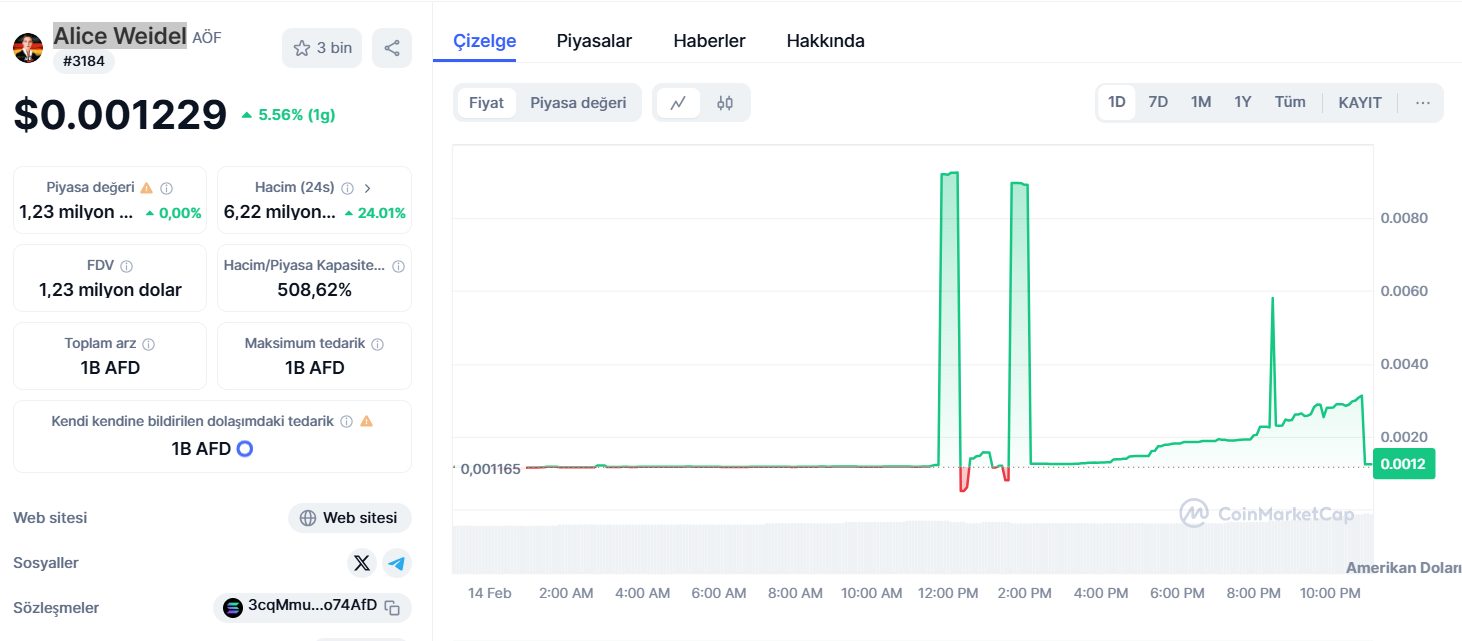This screenshot has height=641, width=1462.
Task: Click warning triangle beside dolaşımdaki tedarik
Action: click(x=366, y=422)
